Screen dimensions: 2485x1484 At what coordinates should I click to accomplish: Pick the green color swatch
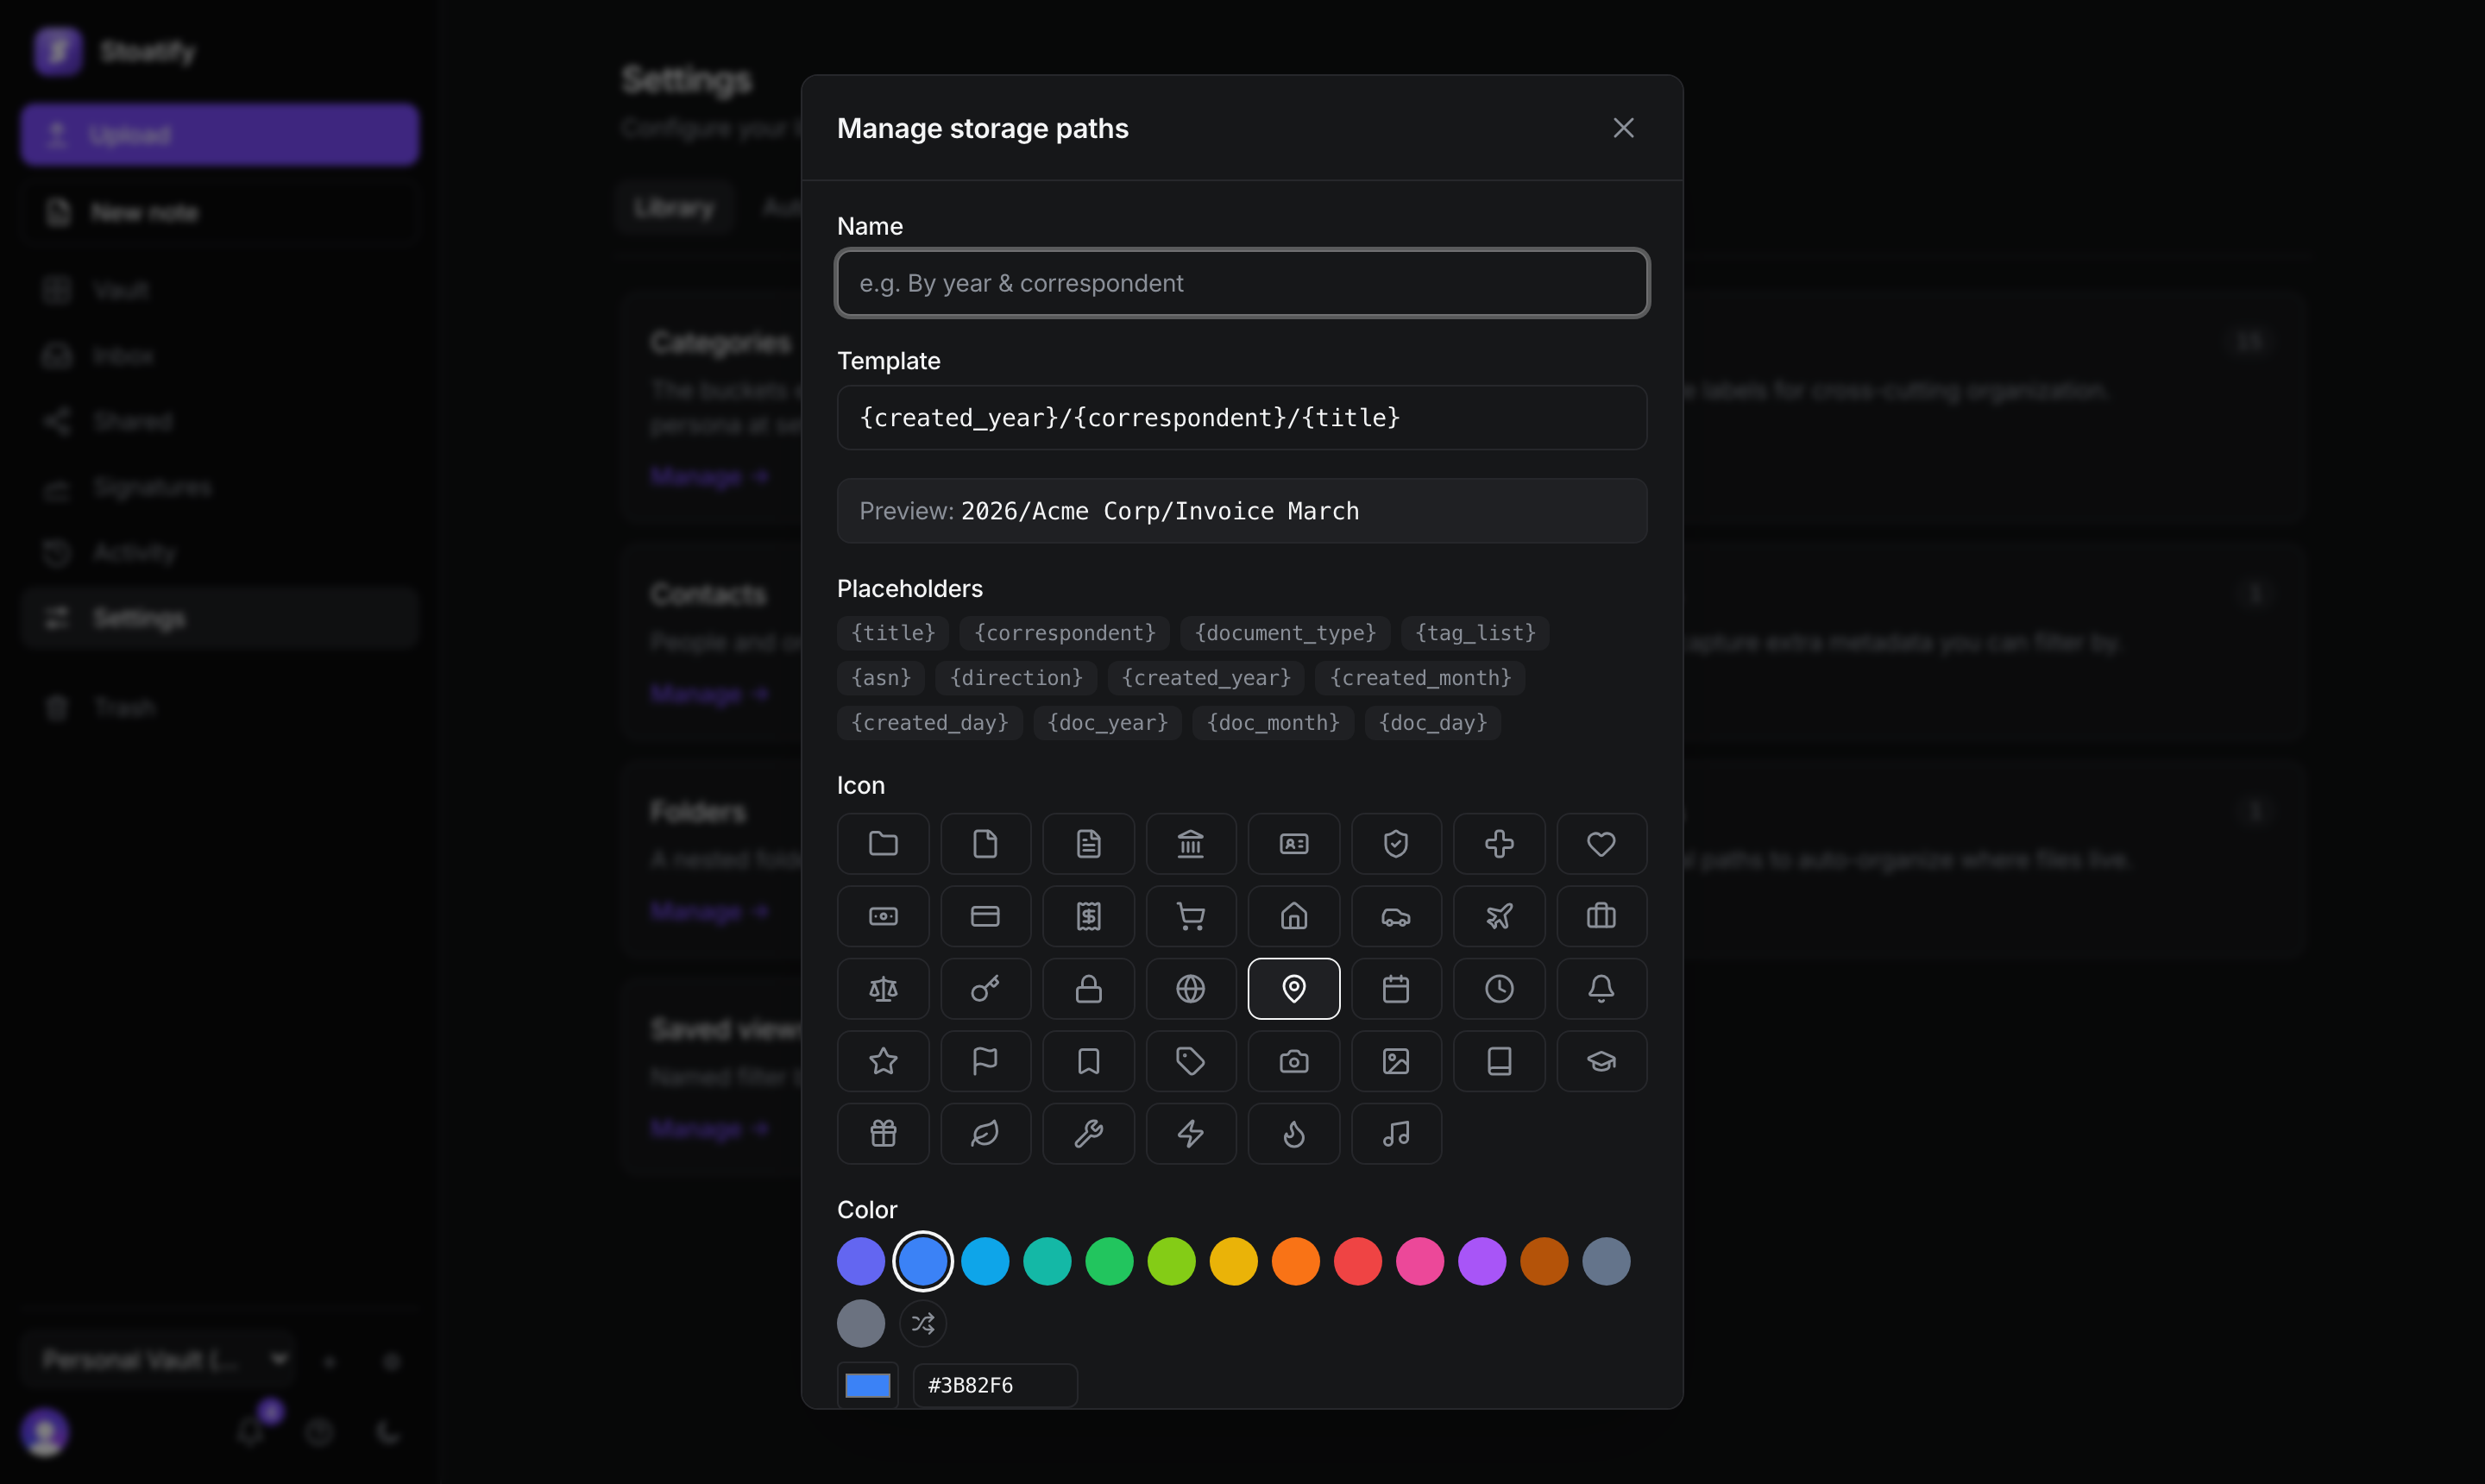1109,1262
